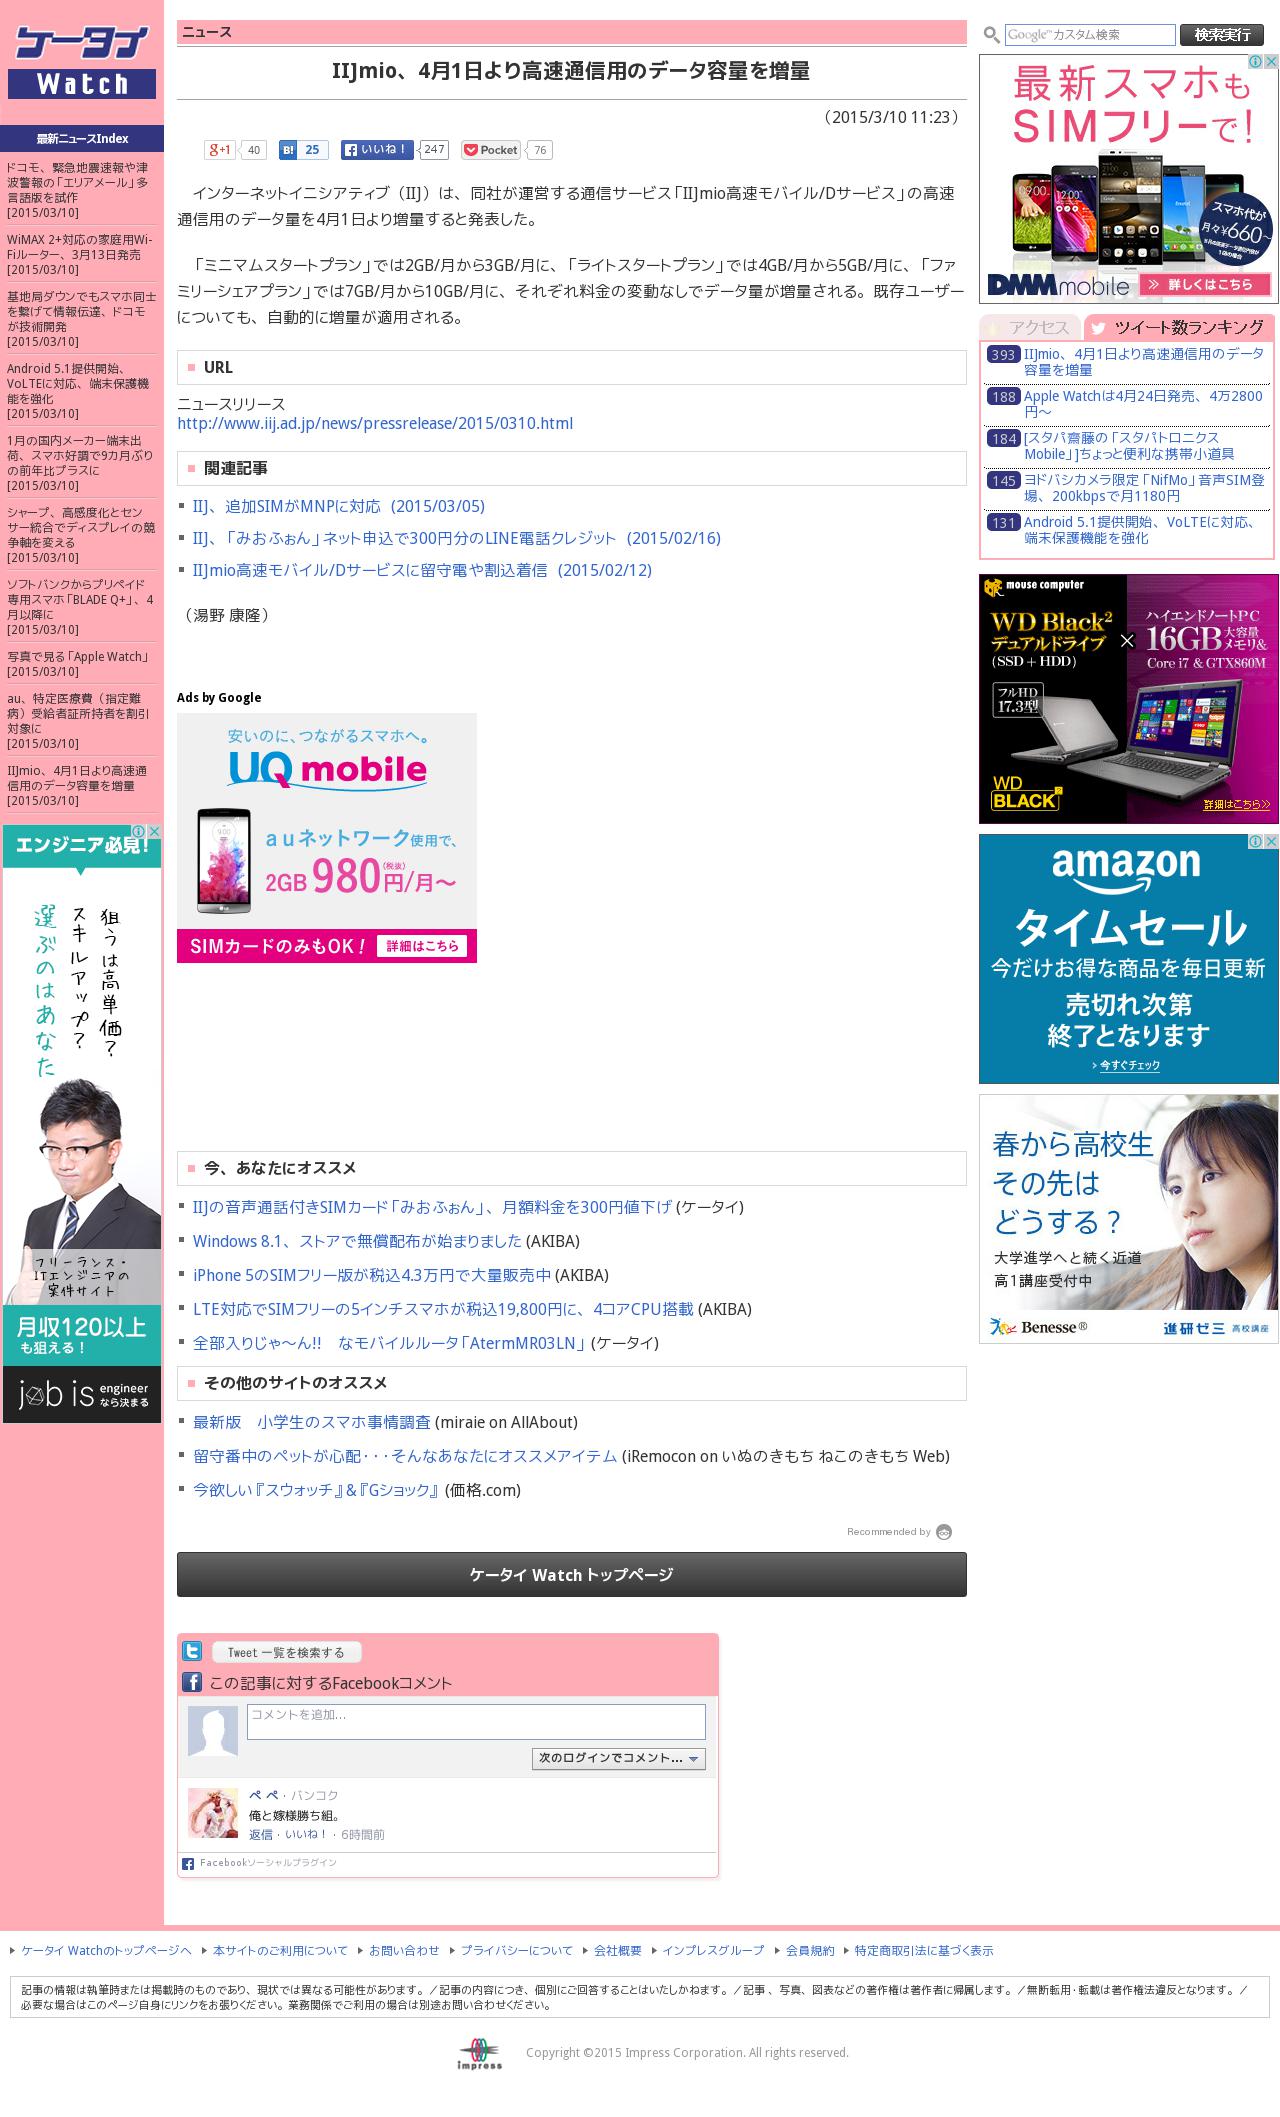Click the 検索実行 search button

[1222, 35]
